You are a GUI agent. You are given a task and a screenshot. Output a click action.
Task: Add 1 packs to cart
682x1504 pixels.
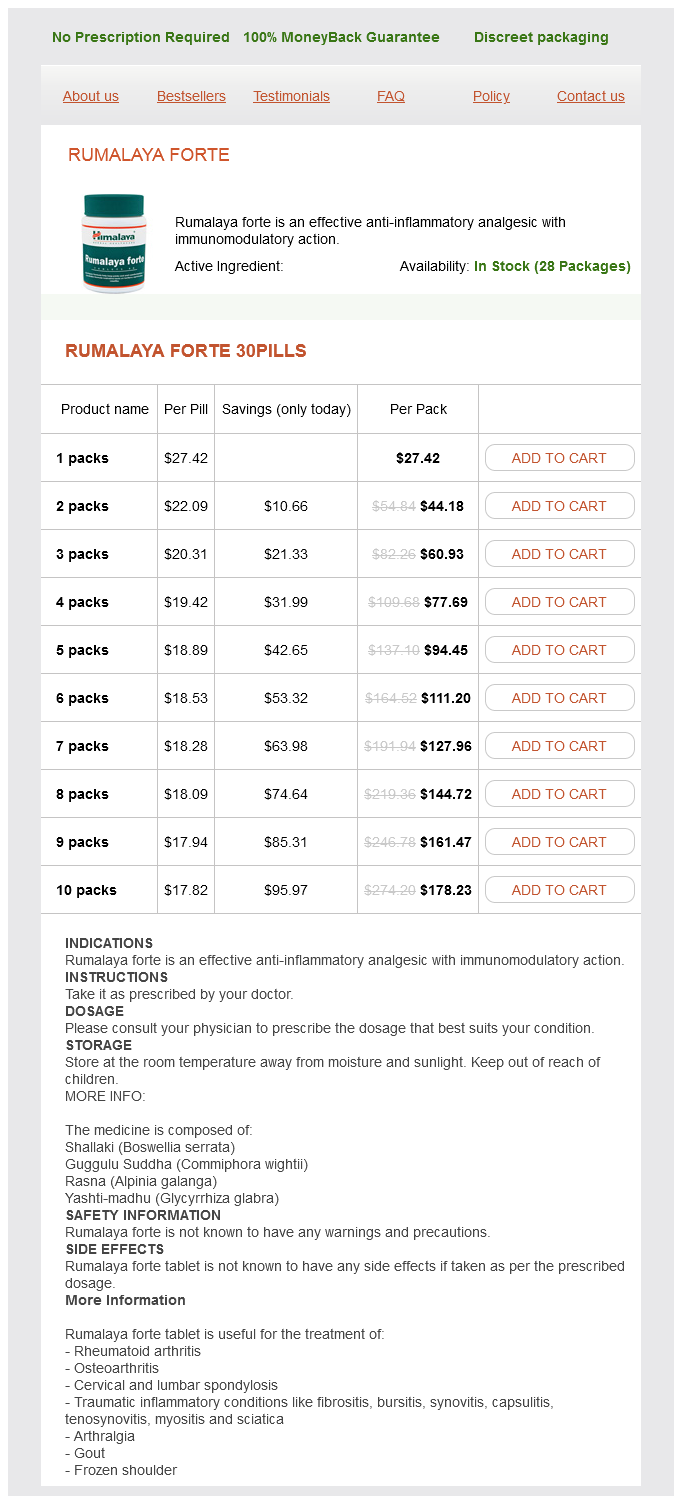click(559, 458)
